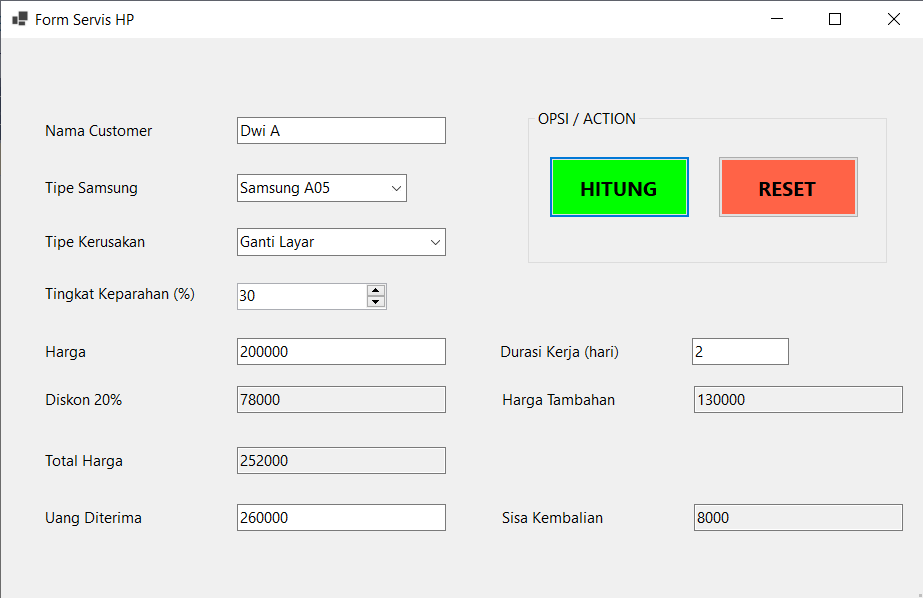Click the Harga Tambahan label

tap(558, 400)
